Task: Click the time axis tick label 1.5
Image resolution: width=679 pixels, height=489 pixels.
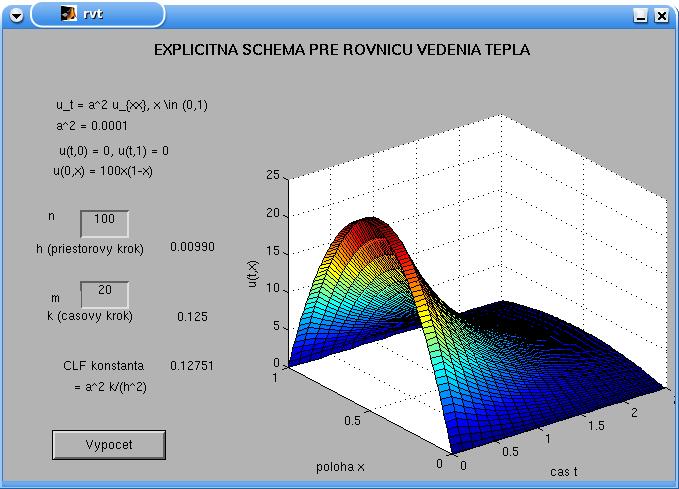Action: pyautogui.click(x=596, y=426)
